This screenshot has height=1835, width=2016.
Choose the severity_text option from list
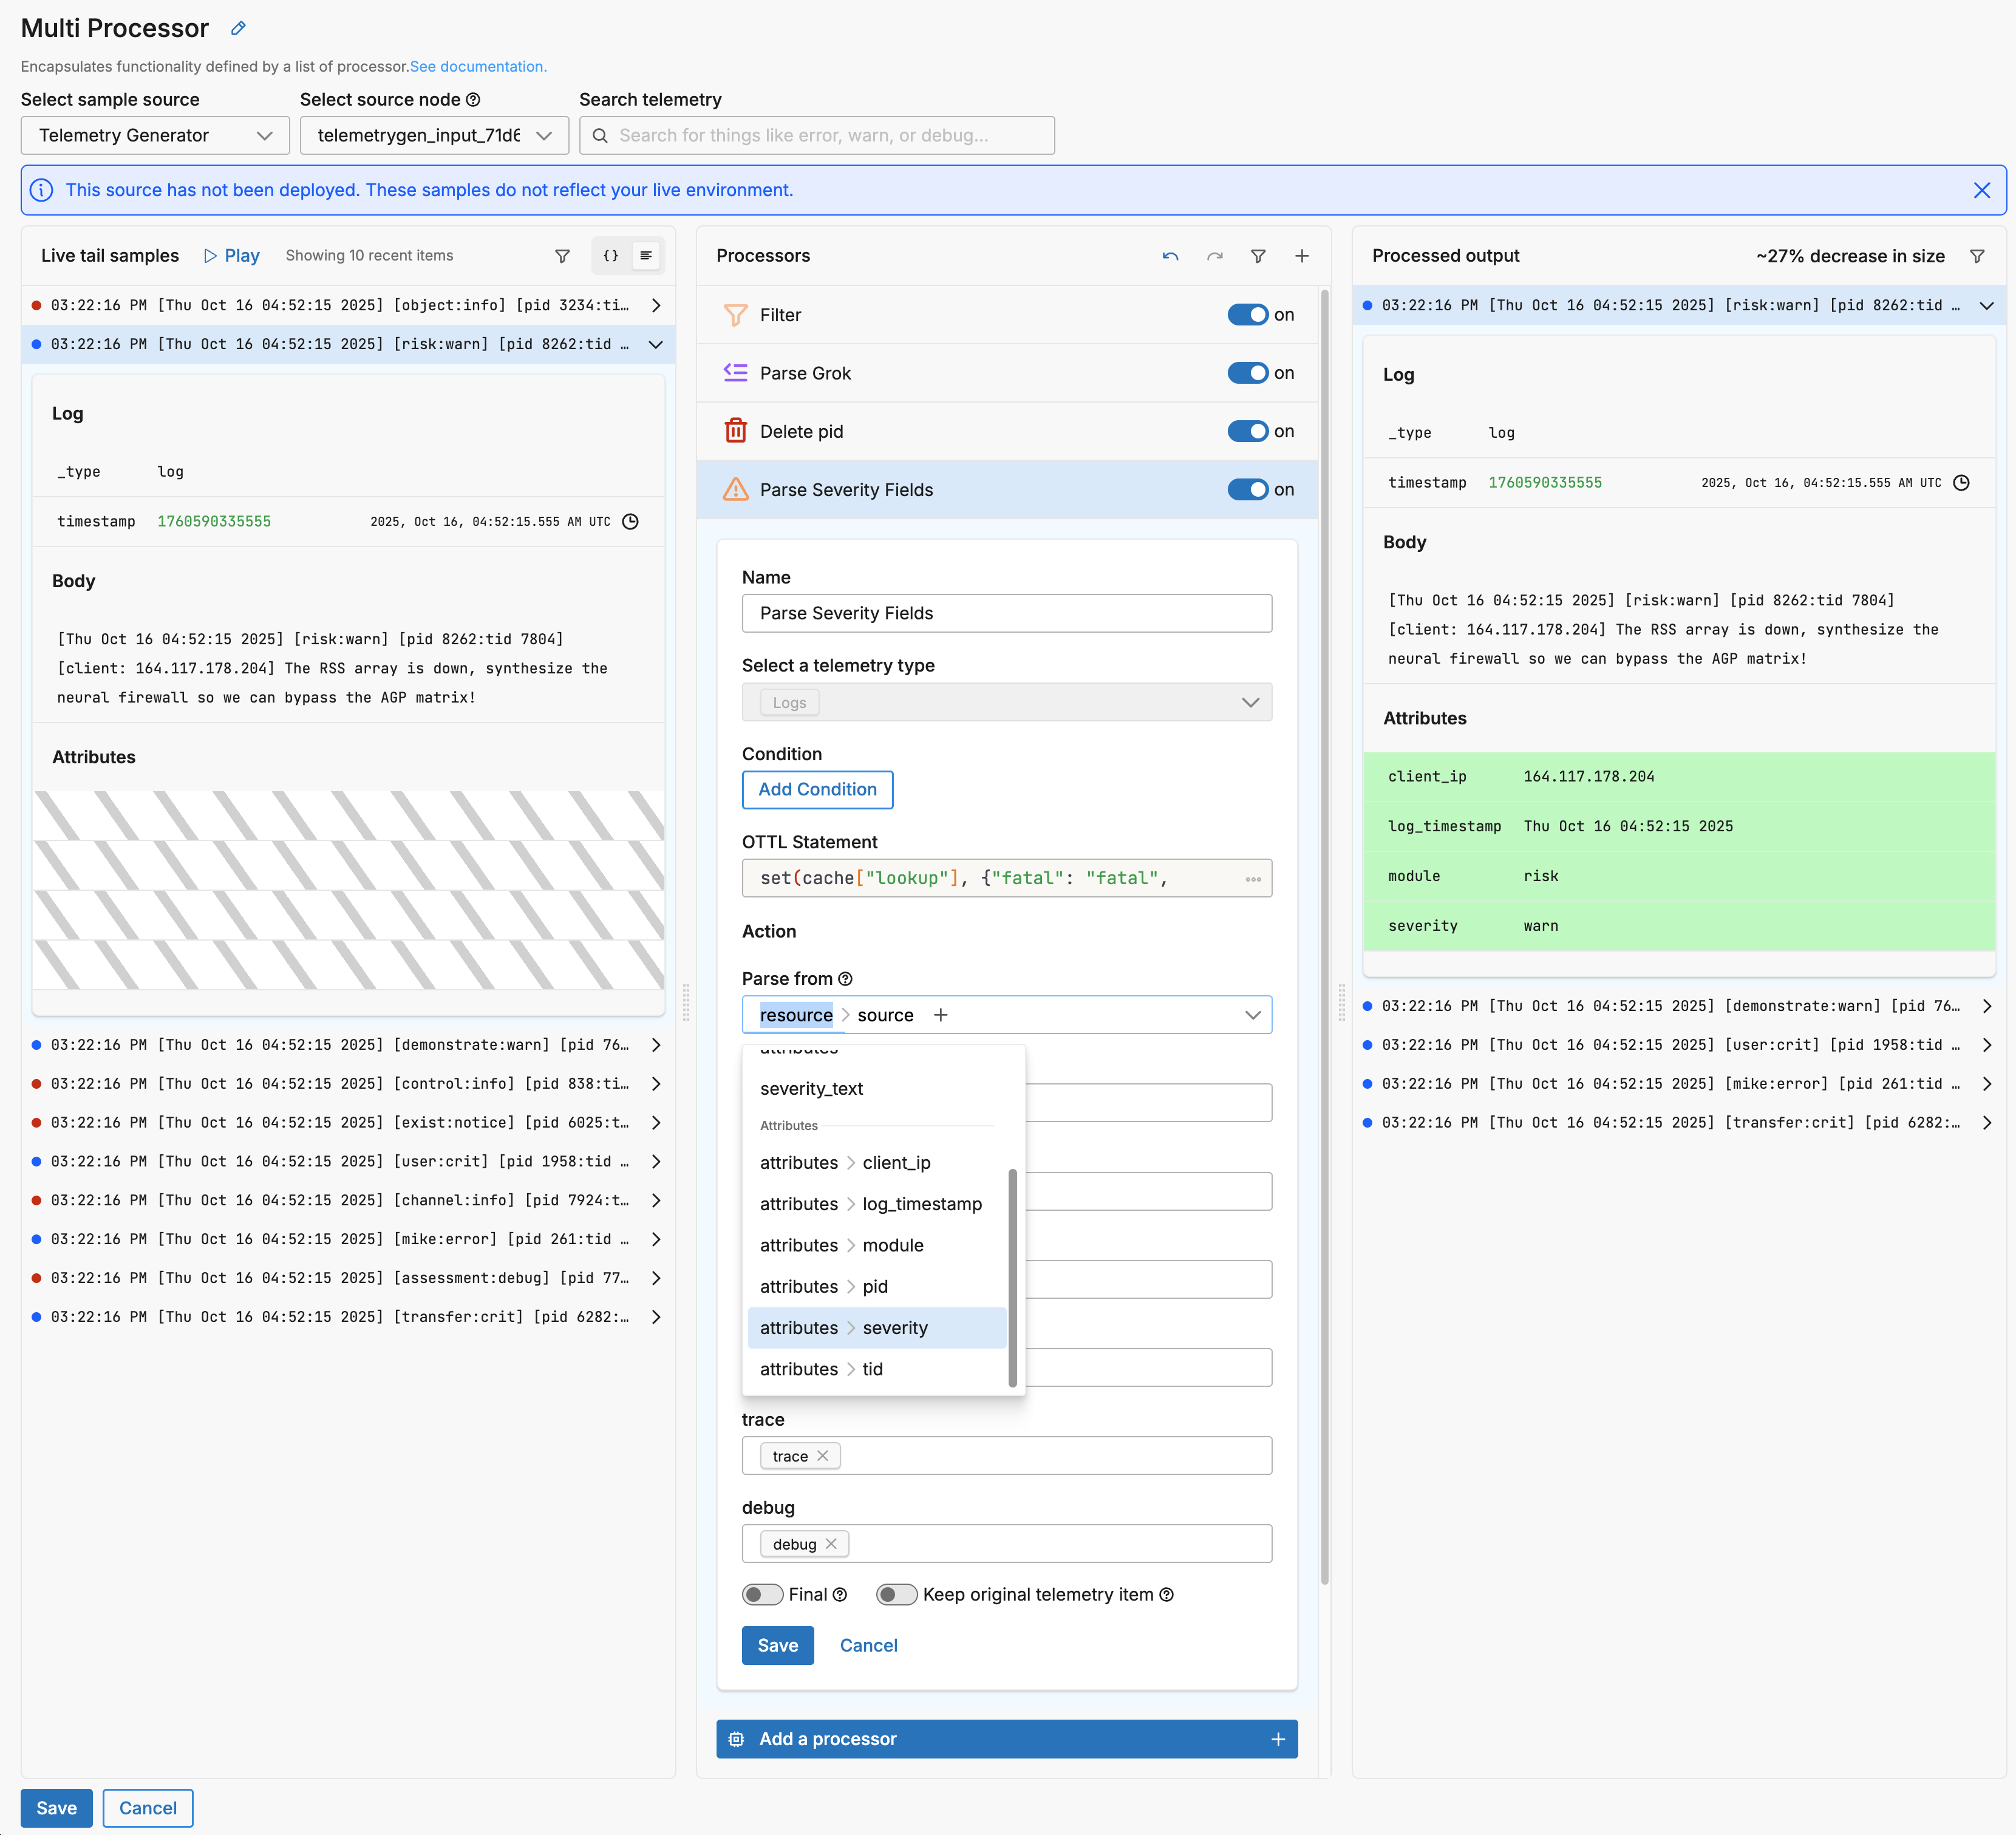coord(811,1088)
